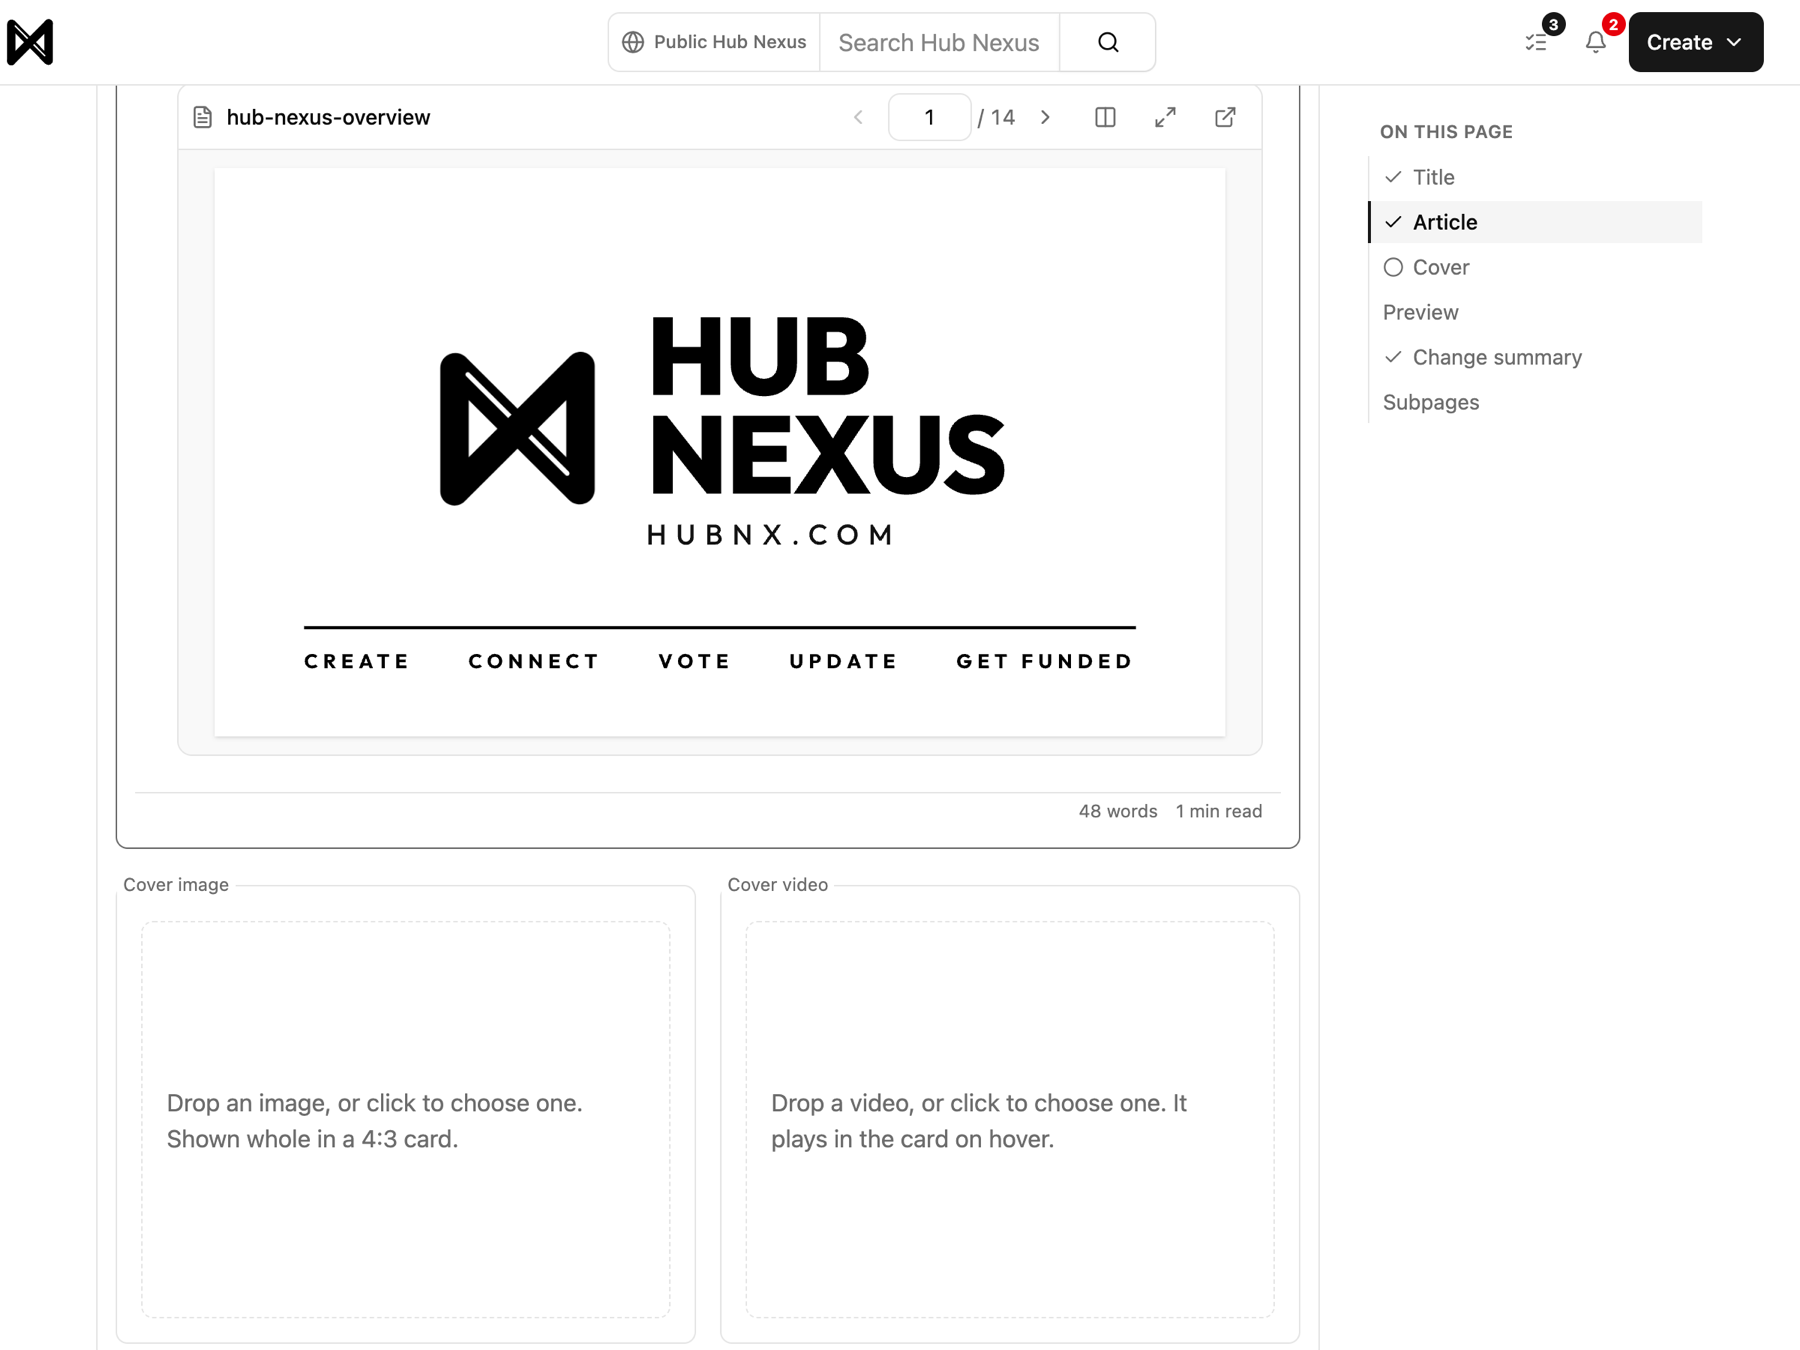Choose a cover video in the drop zone
This screenshot has width=1800, height=1350.
(1010, 1120)
